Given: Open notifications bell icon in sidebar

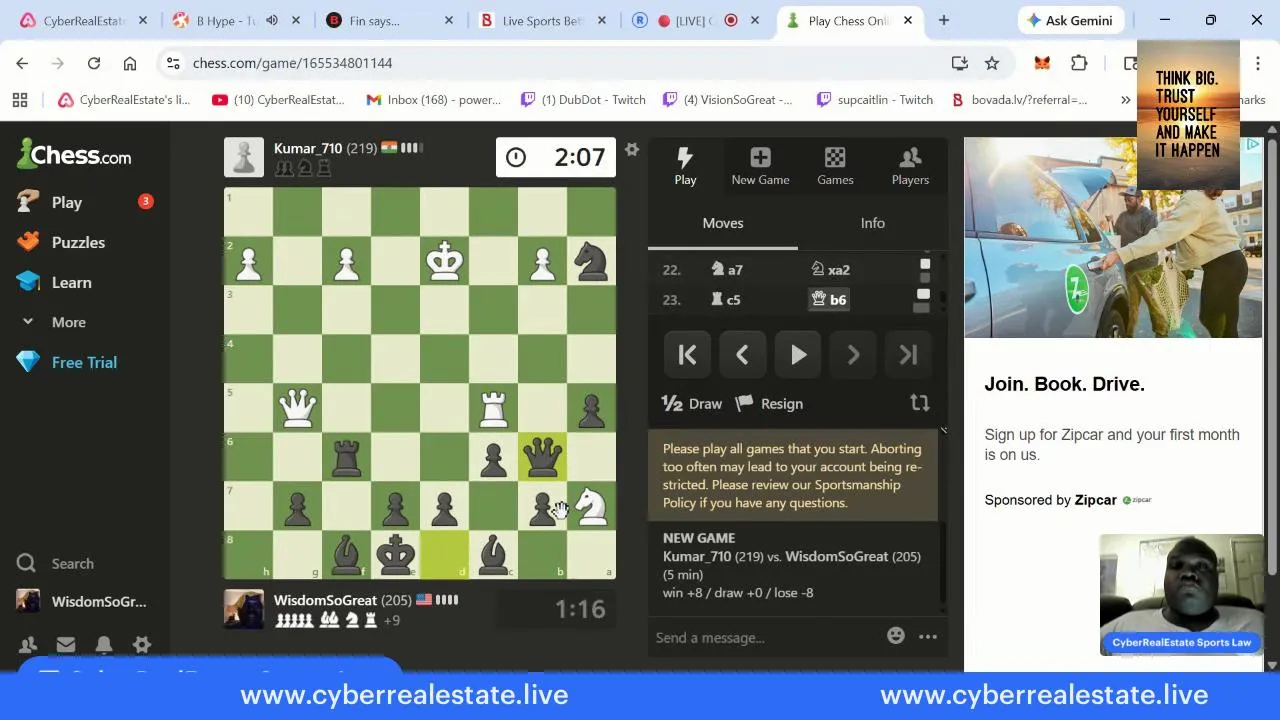Looking at the screenshot, I should click(x=104, y=645).
